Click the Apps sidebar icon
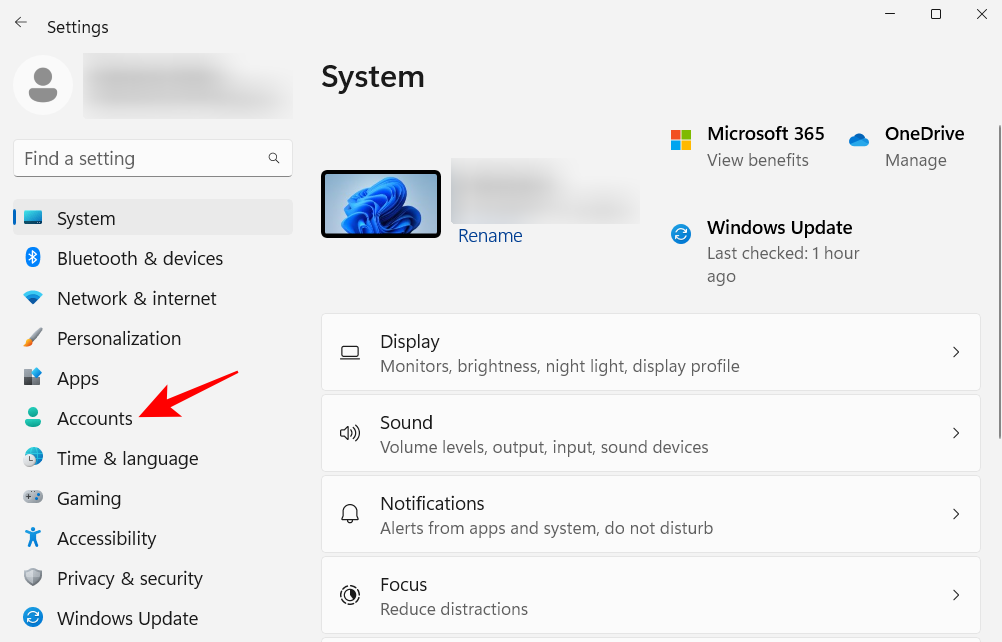 pyautogui.click(x=34, y=378)
